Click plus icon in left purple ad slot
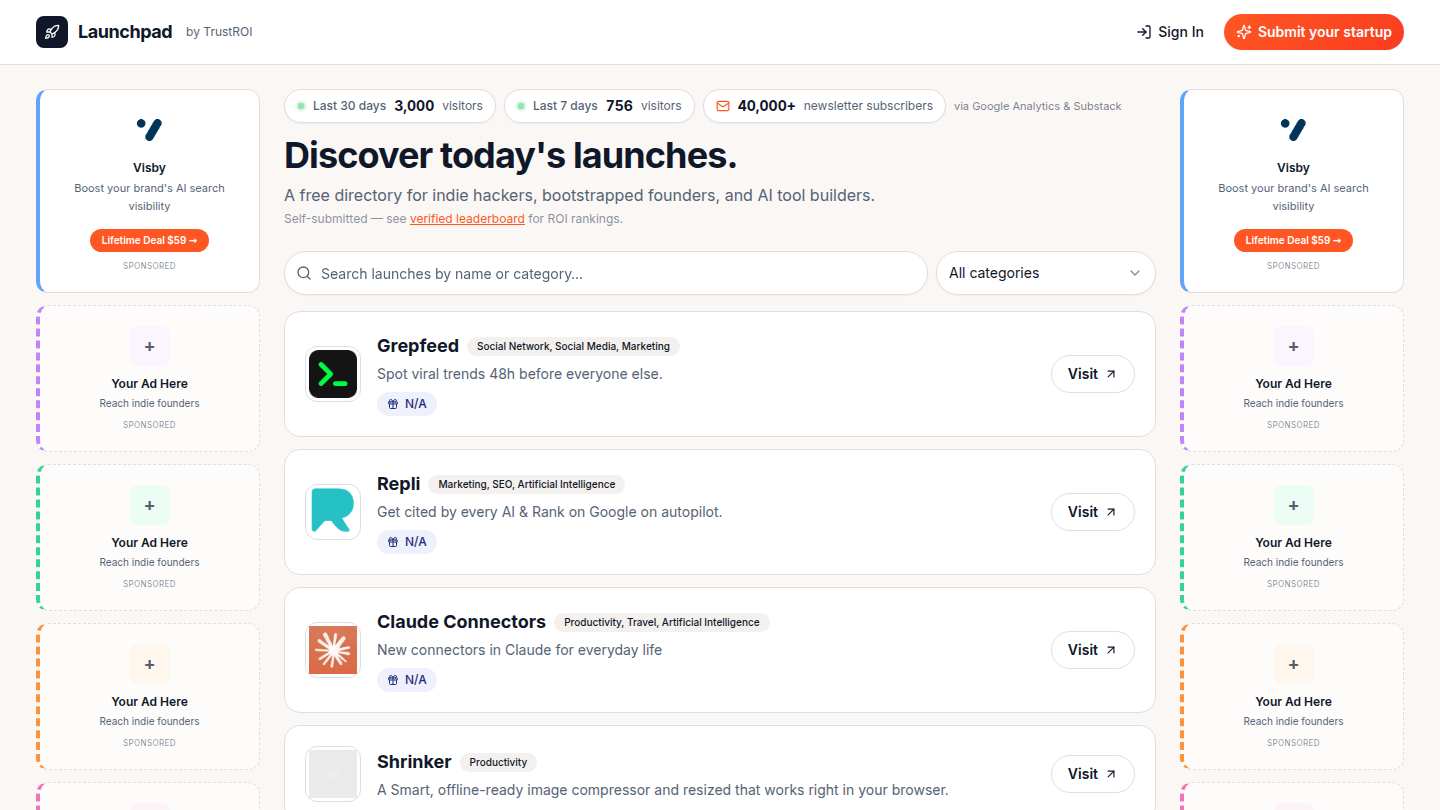 click(x=150, y=347)
